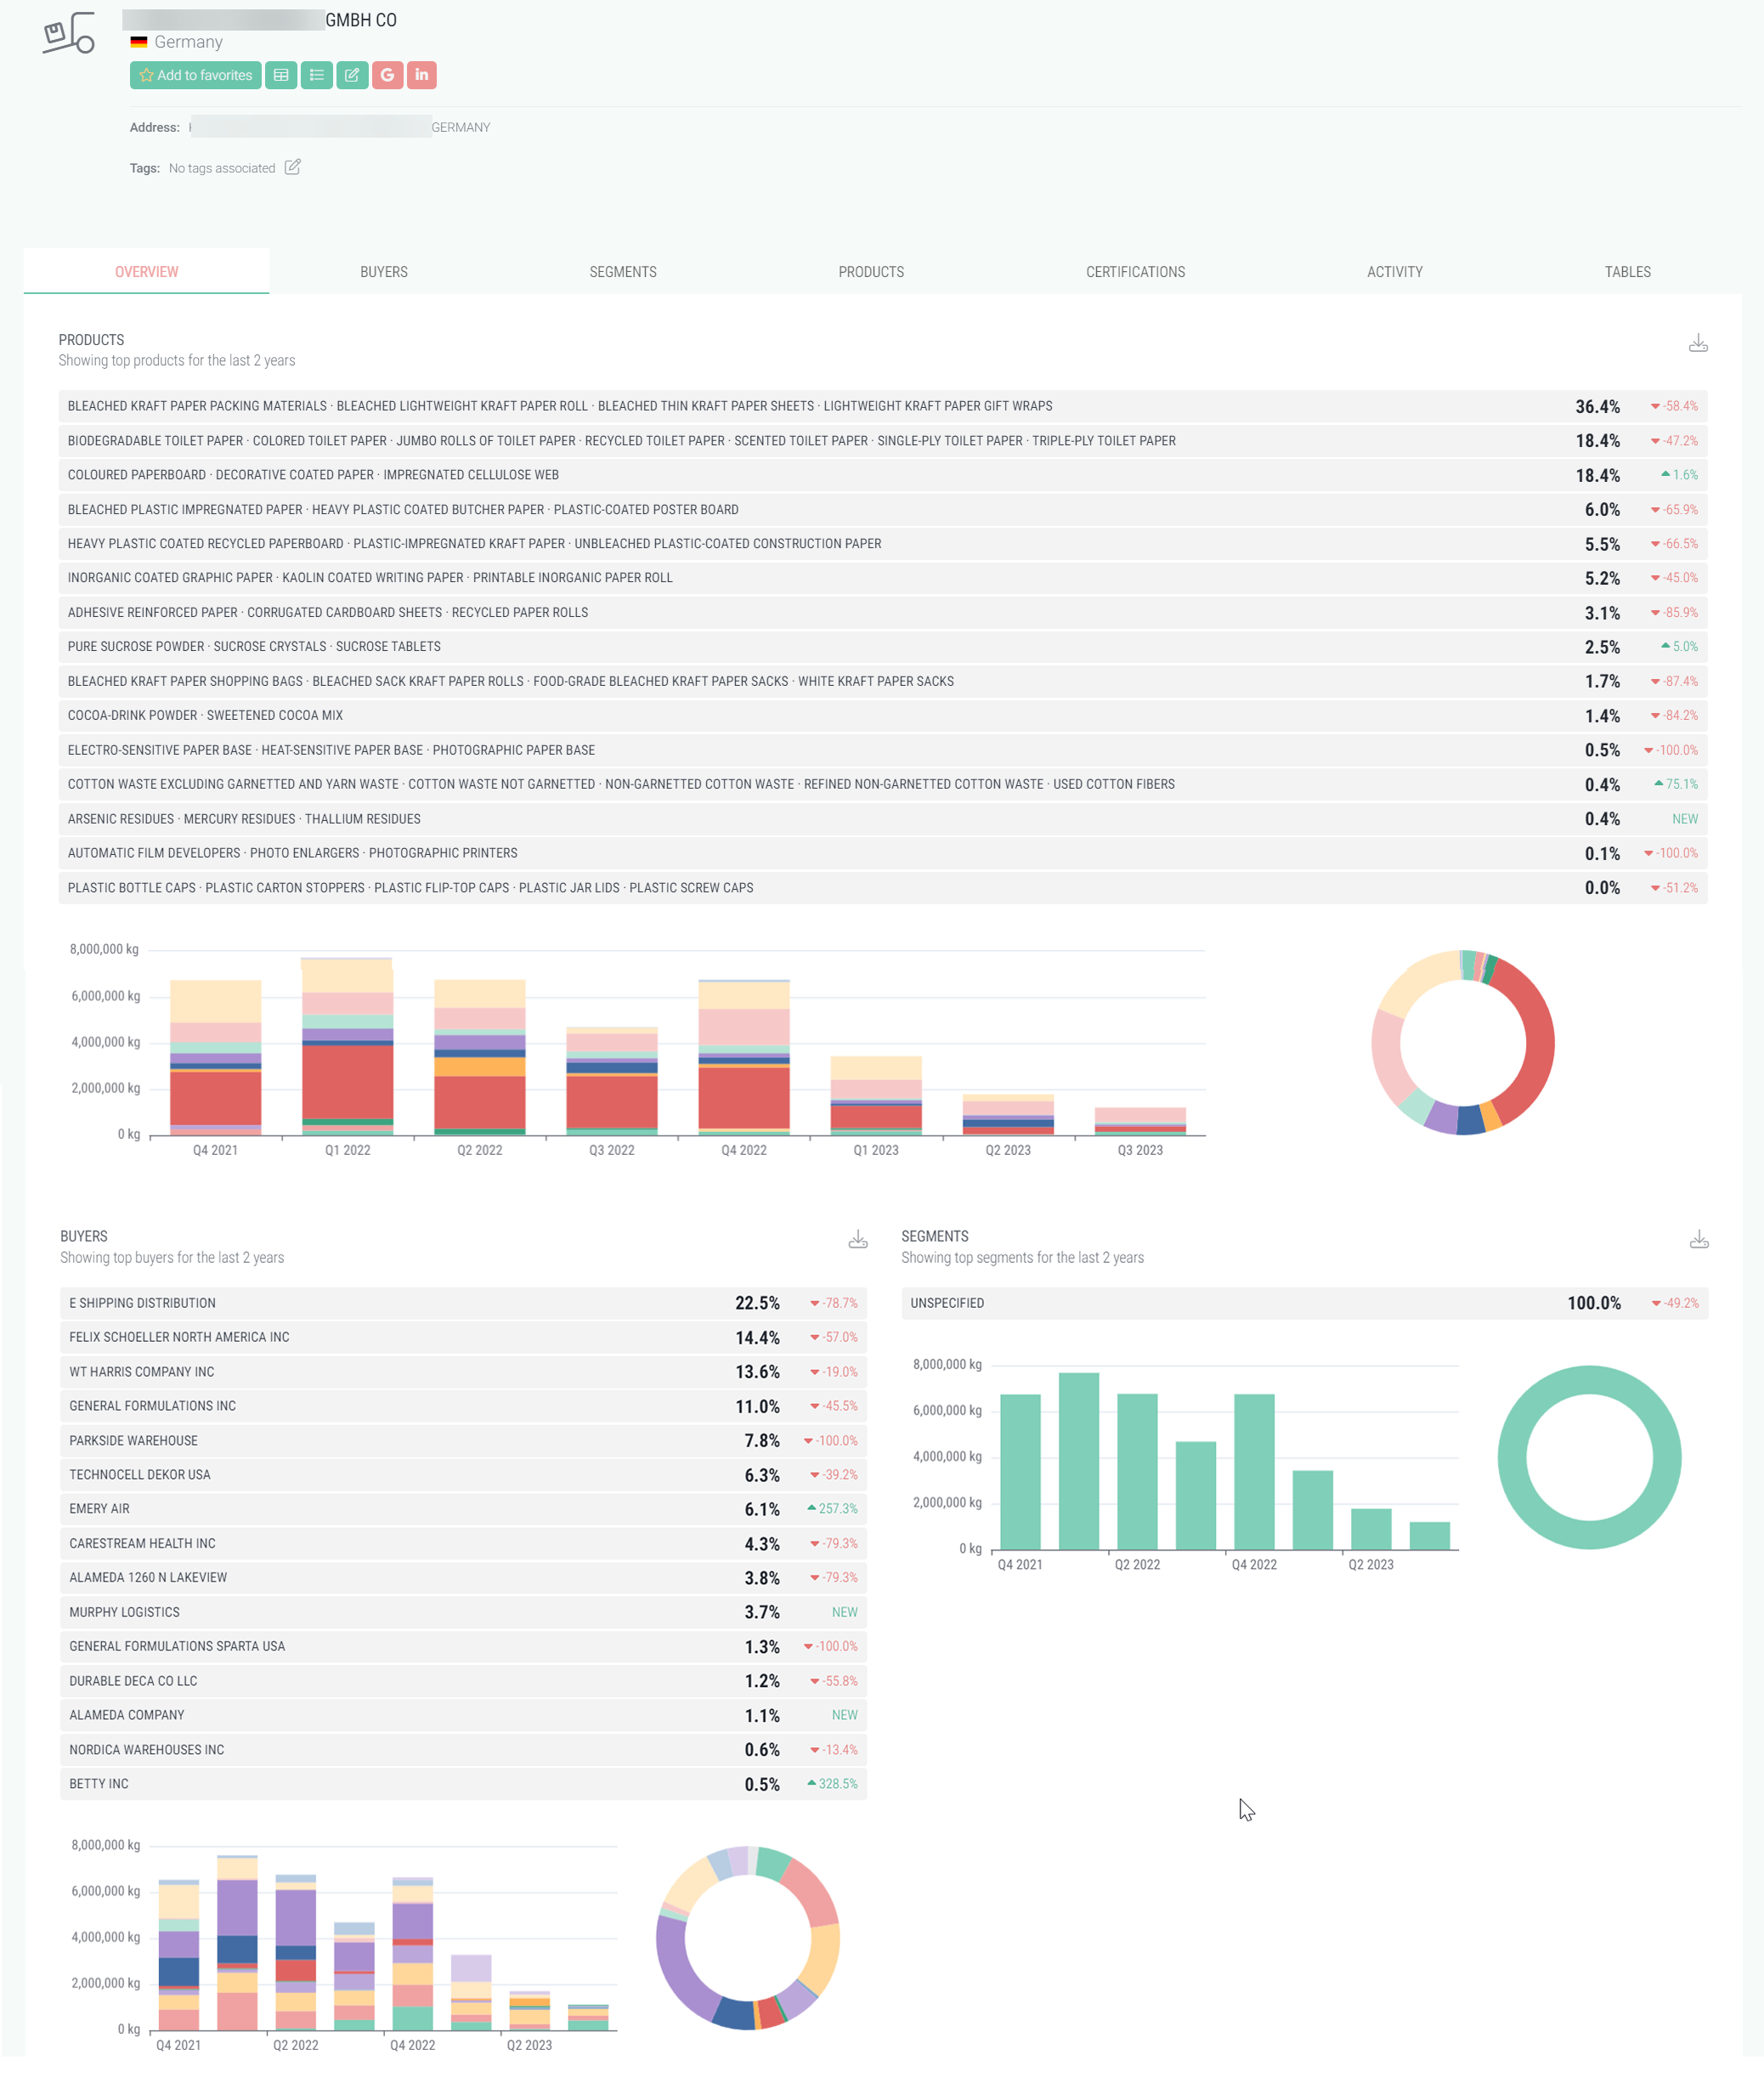Go to the Activity tab
Viewport: 1764px width, 2094px height.
1395,272
